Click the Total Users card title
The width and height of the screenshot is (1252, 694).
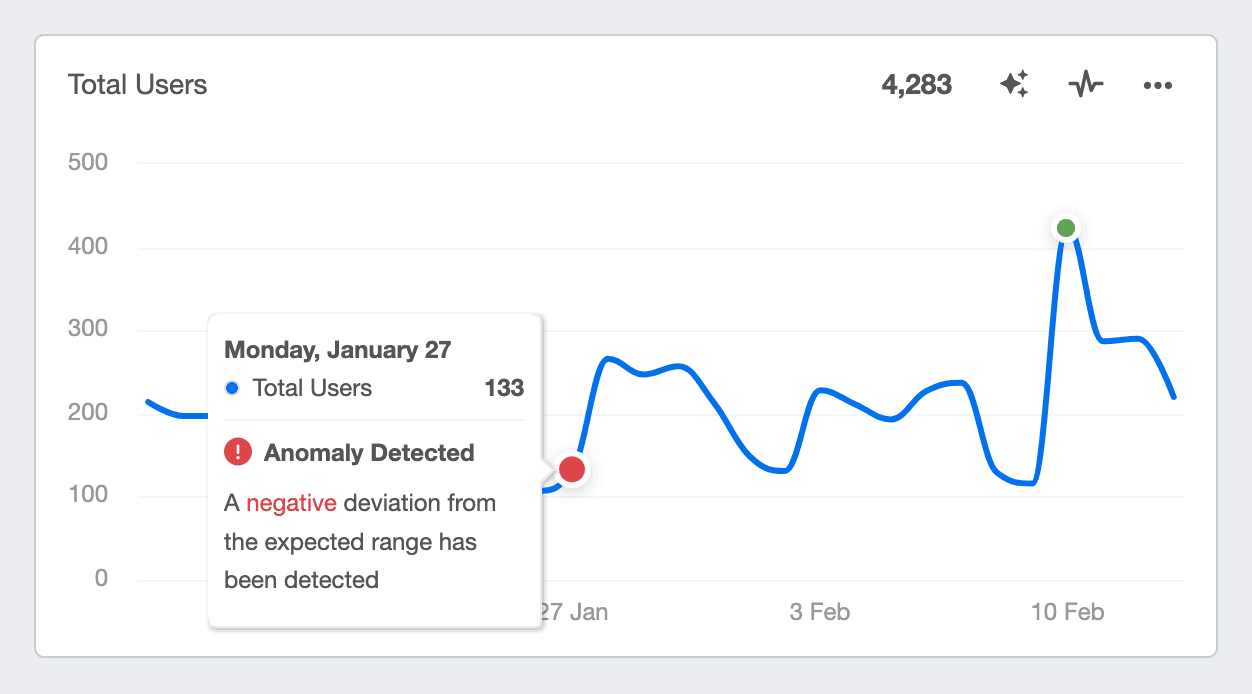click(x=137, y=85)
